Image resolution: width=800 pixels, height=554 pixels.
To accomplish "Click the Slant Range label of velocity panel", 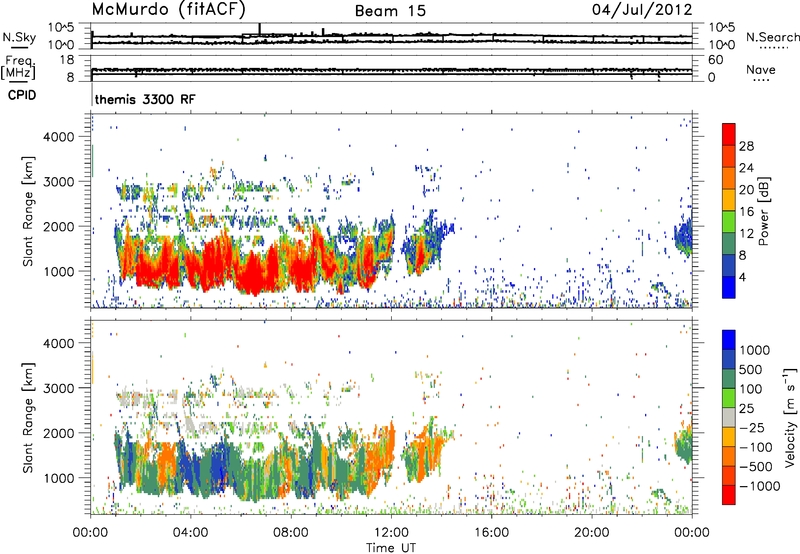I will click(x=28, y=417).
